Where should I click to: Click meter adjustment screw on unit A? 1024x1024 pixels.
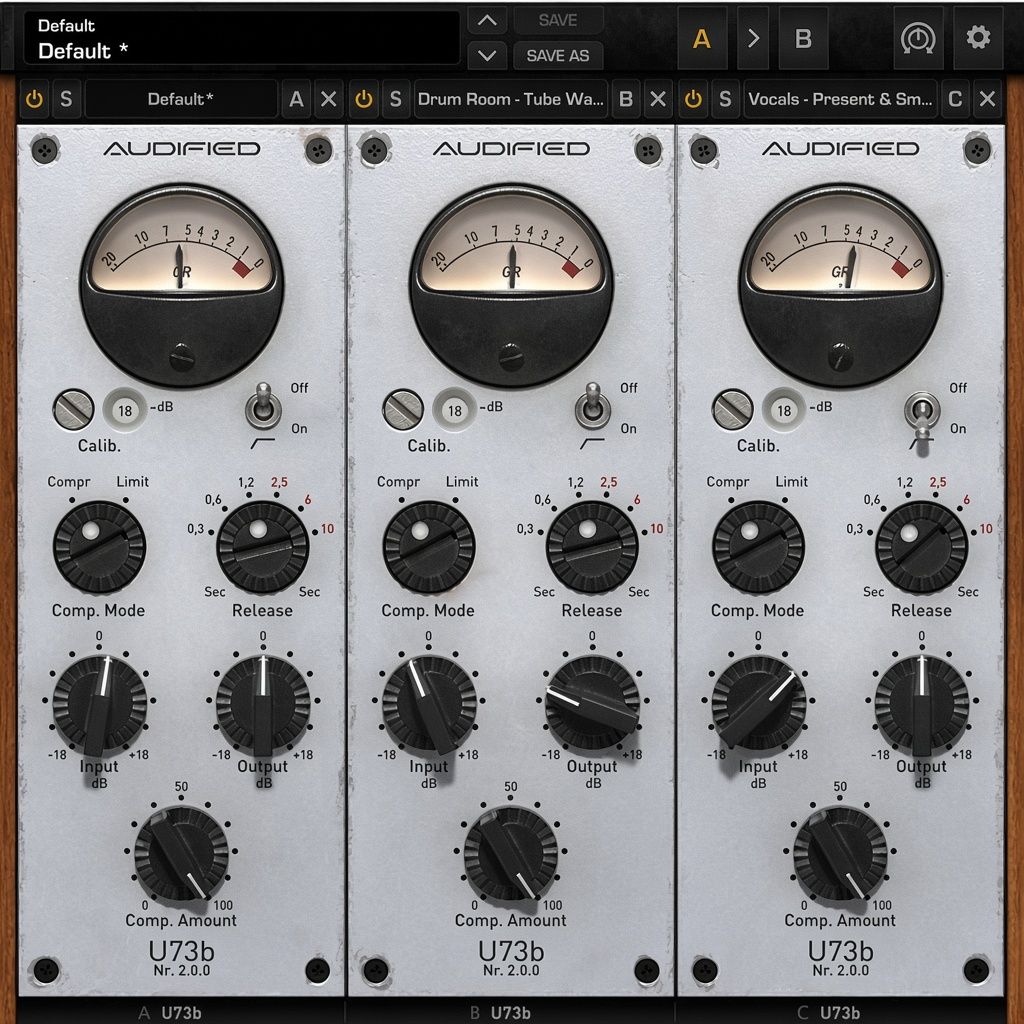(x=182, y=357)
